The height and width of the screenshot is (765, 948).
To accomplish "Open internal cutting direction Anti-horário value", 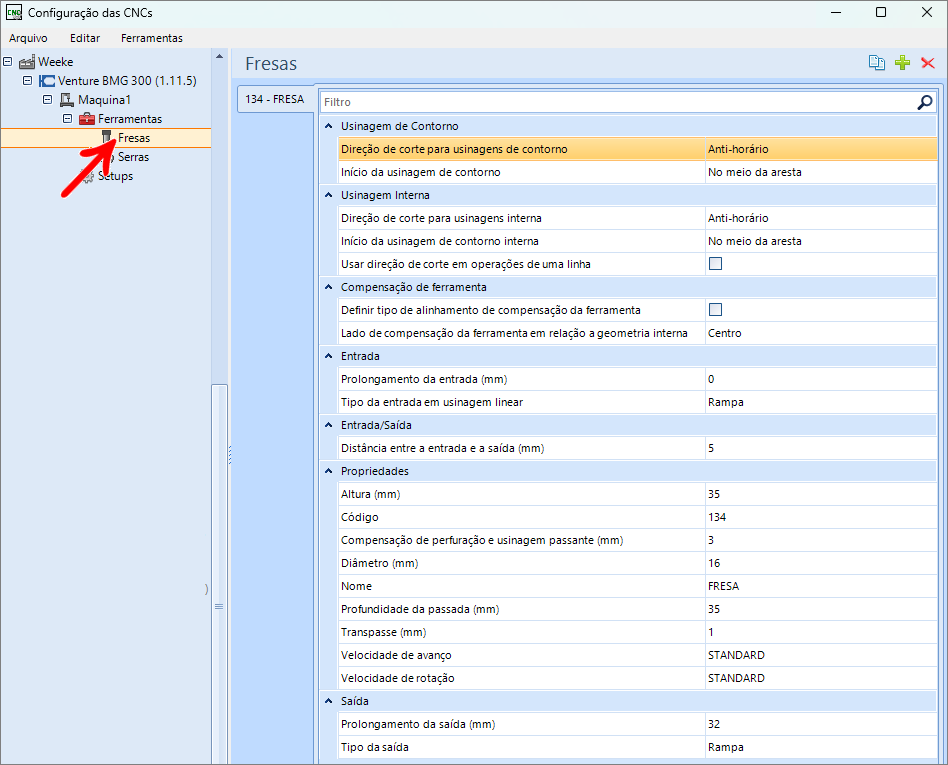I will tap(820, 218).
